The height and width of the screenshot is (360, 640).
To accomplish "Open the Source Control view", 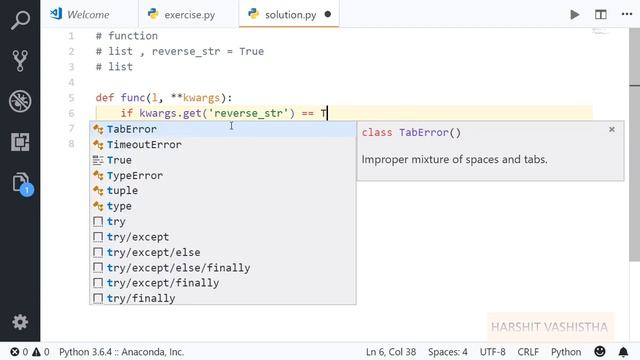I will 20,60.
